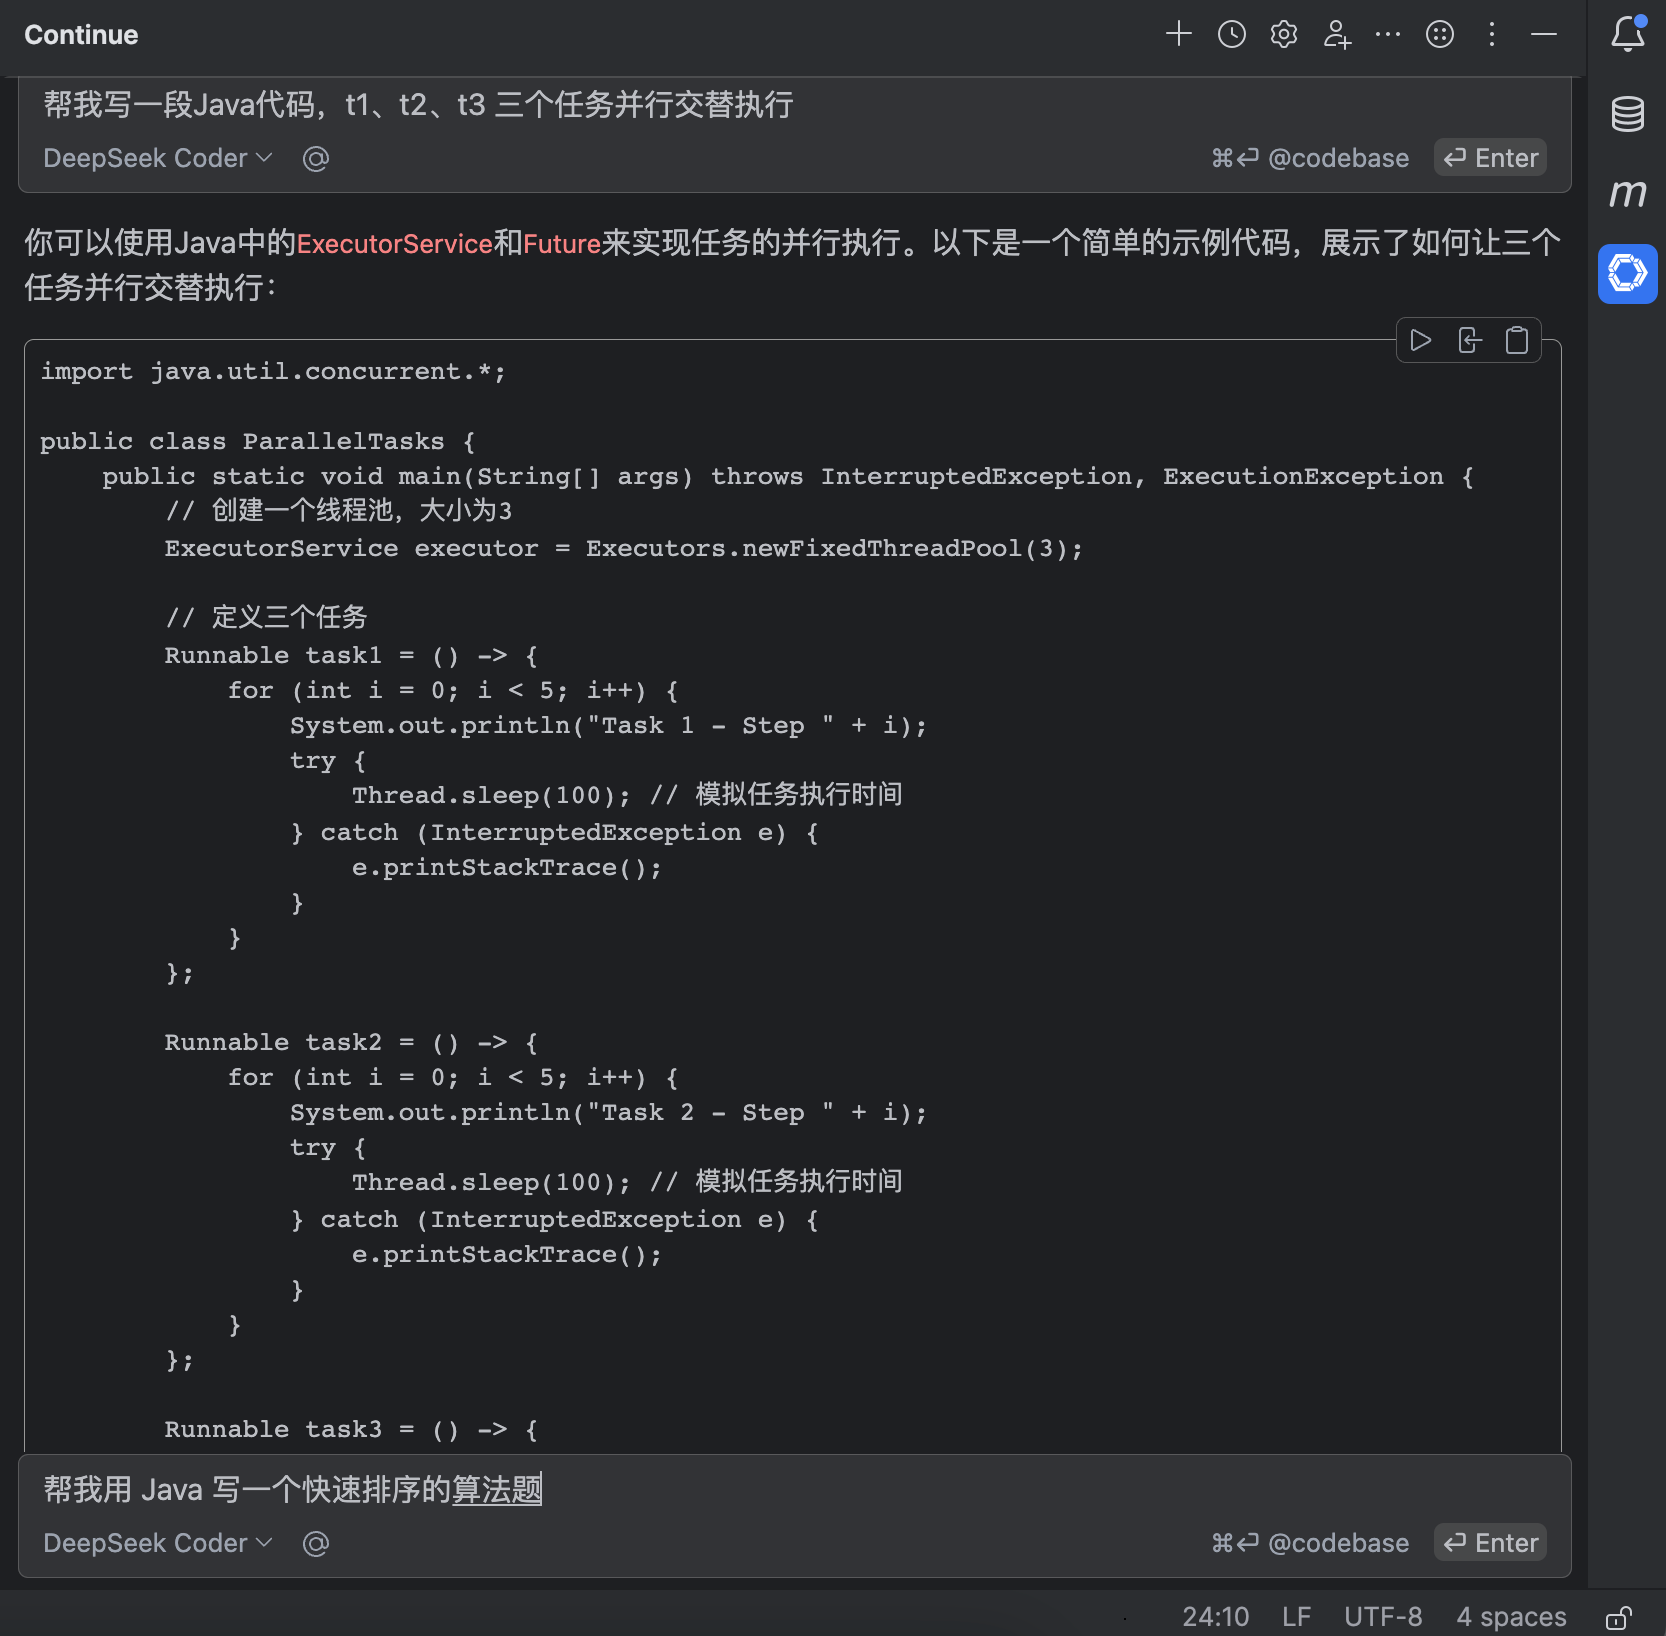The image size is (1666, 1636).
Task: Change UTF-8 file encoding
Action: [1383, 1617]
